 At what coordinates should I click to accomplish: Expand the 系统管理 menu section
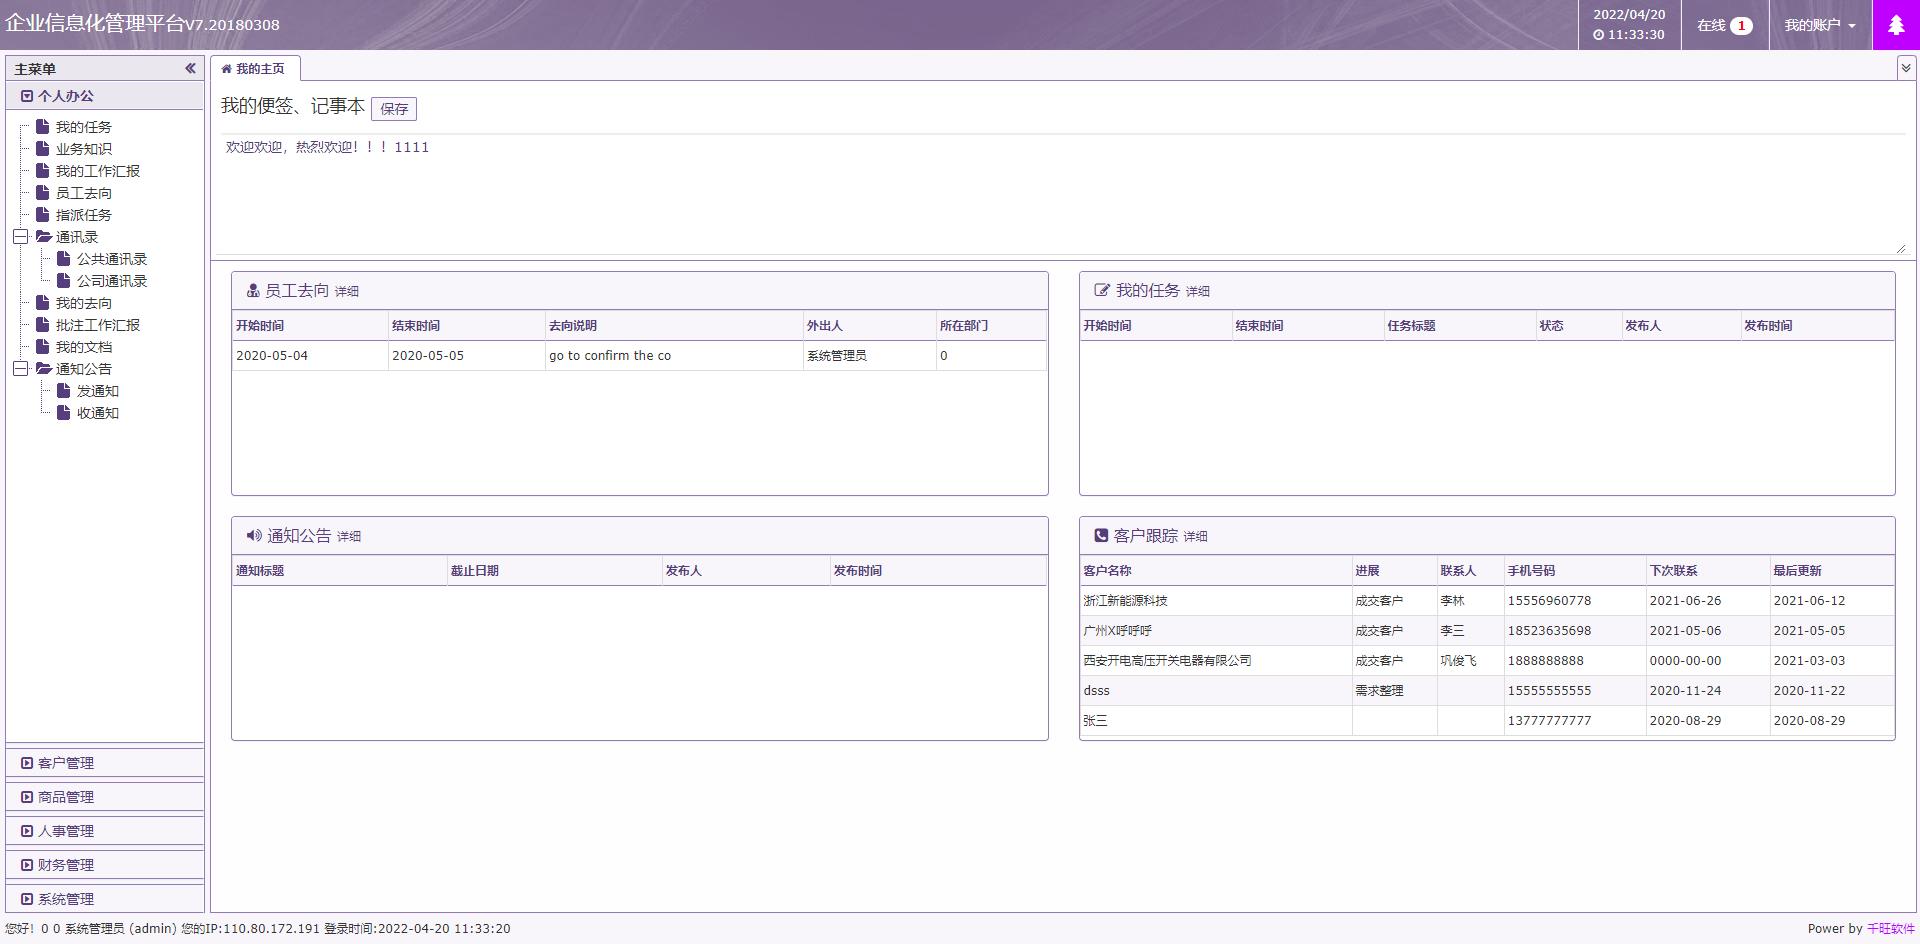click(x=105, y=898)
